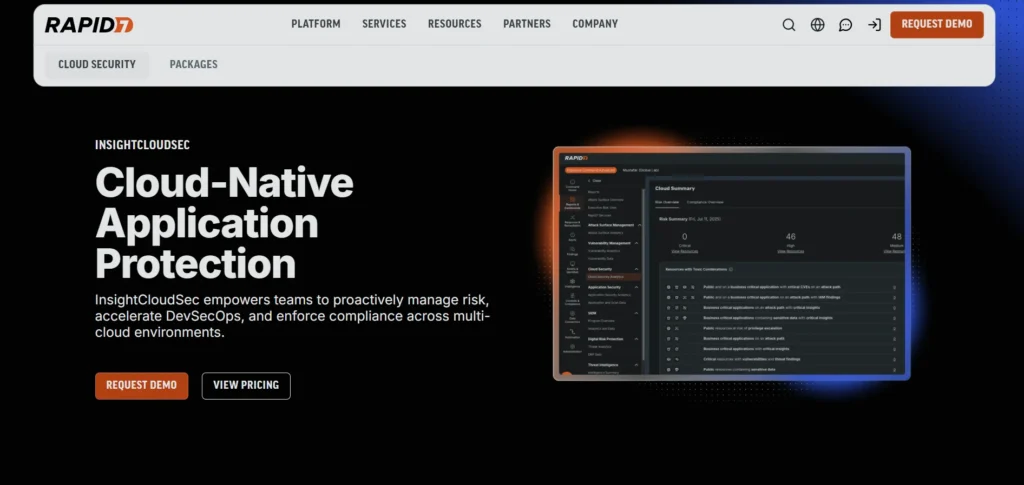Image resolution: width=1024 pixels, height=485 pixels.
Task: Collapse Vulnerability Management section in preview
Action: pos(637,243)
